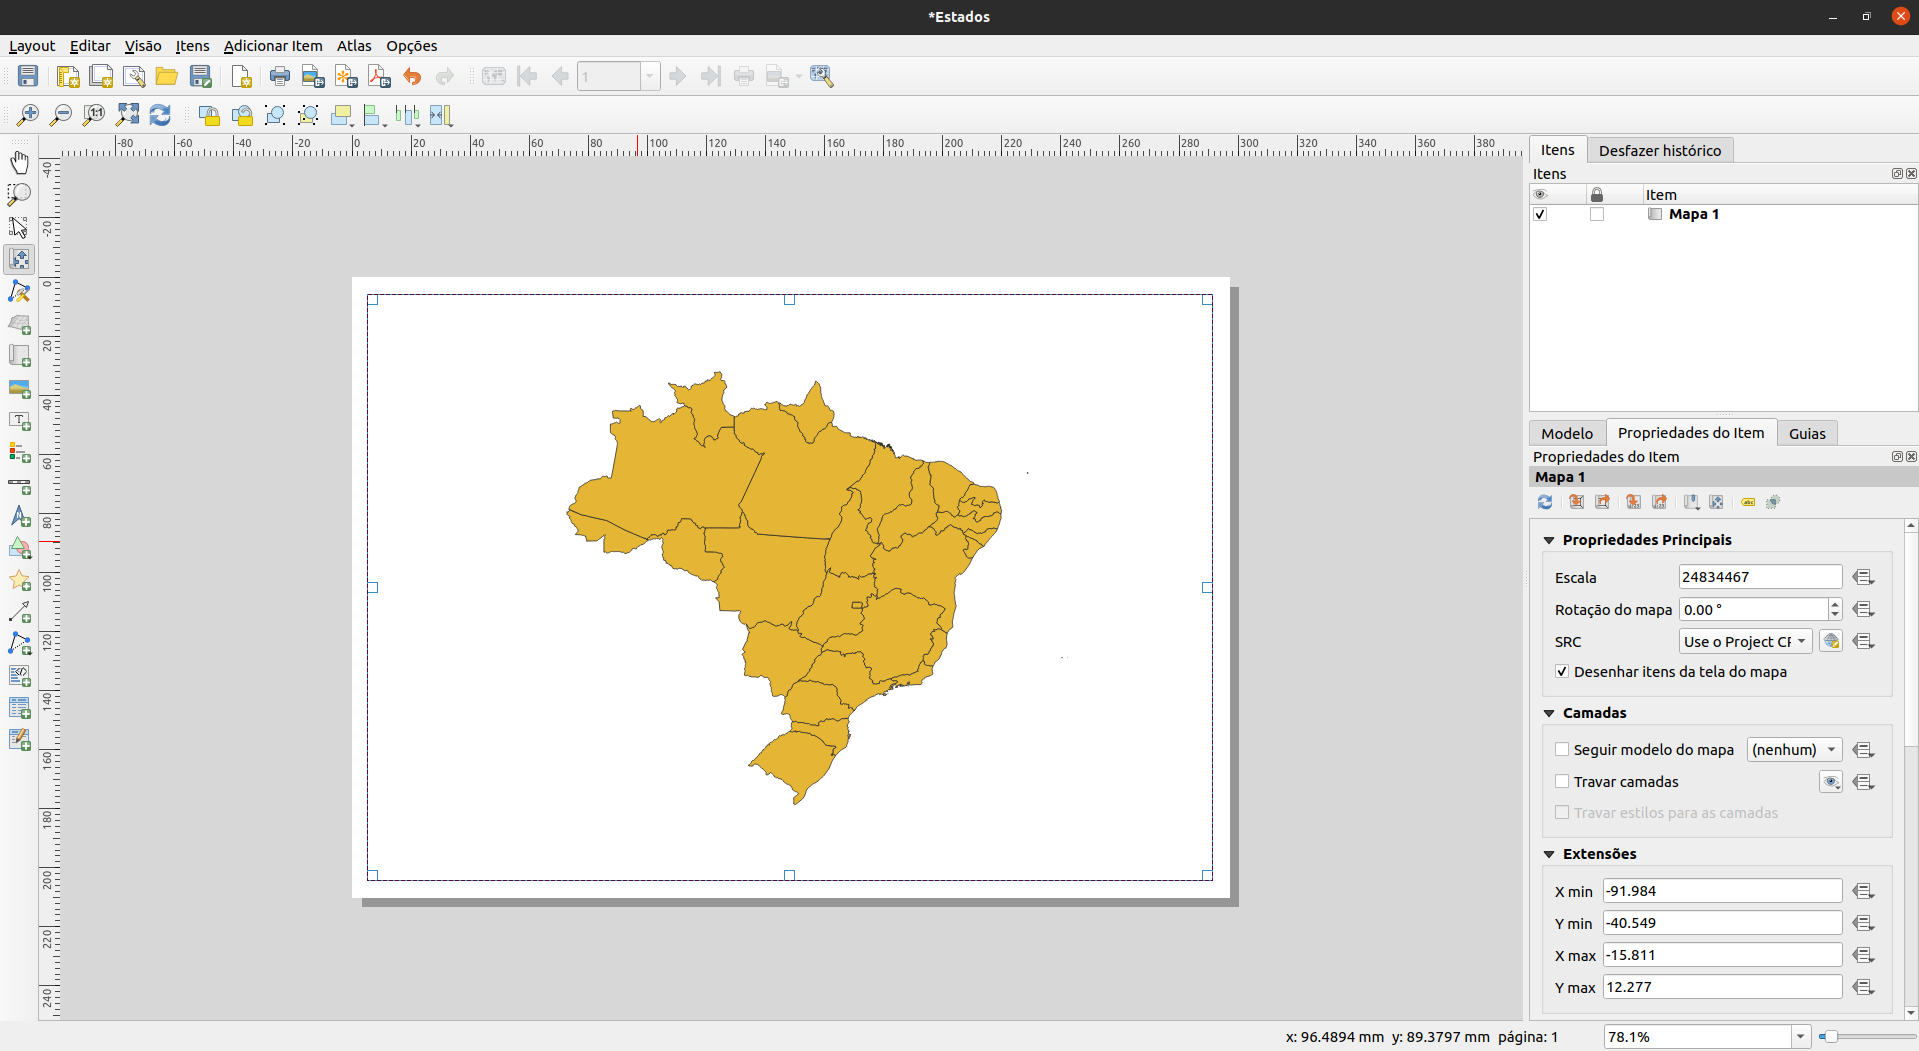Open the Atlas menu
Viewport: 1919px width, 1051px height.
tap(354, 46)
